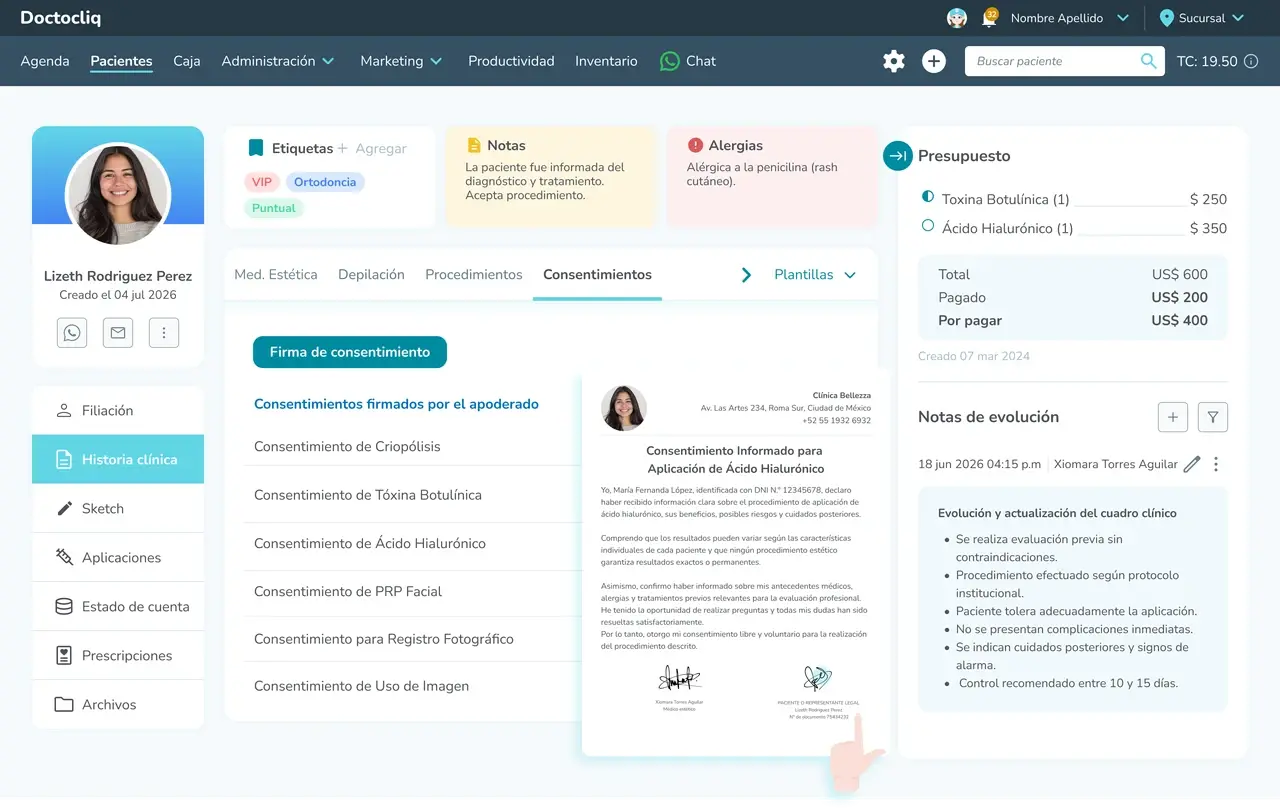Click the Sketch pencil icon
The width and height of the screenshot is (1280, 810).
pos(64,509)
